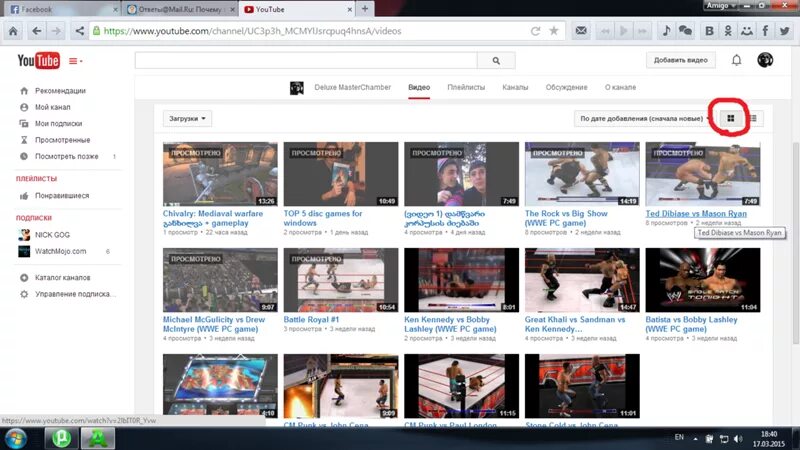This screenshot has width=800, height=450.
Task: Open the VK 'B' icon in toolbar
Action: [x=709, y=31]
